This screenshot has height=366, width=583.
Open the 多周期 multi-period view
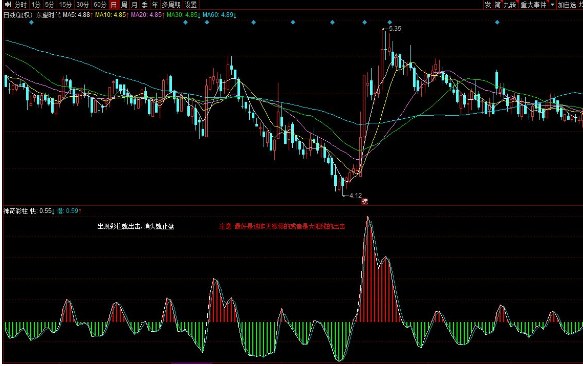click(x=171, y=4)
